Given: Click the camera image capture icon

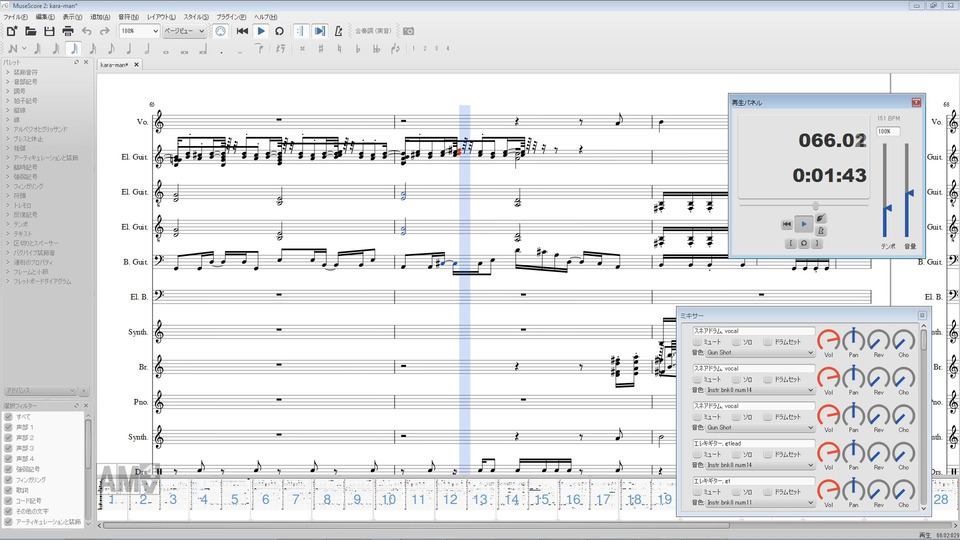Looking at the screenshot, I should point(408,31).
